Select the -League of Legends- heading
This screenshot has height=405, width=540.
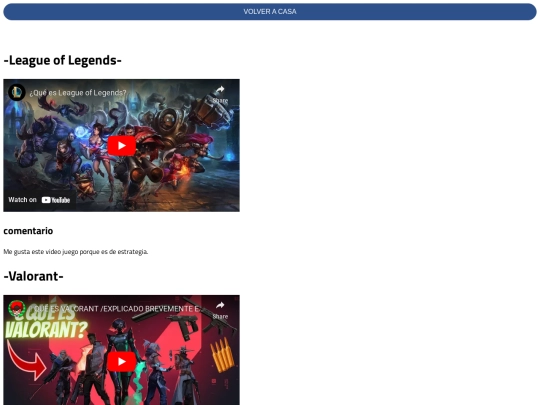click(62, 60)
